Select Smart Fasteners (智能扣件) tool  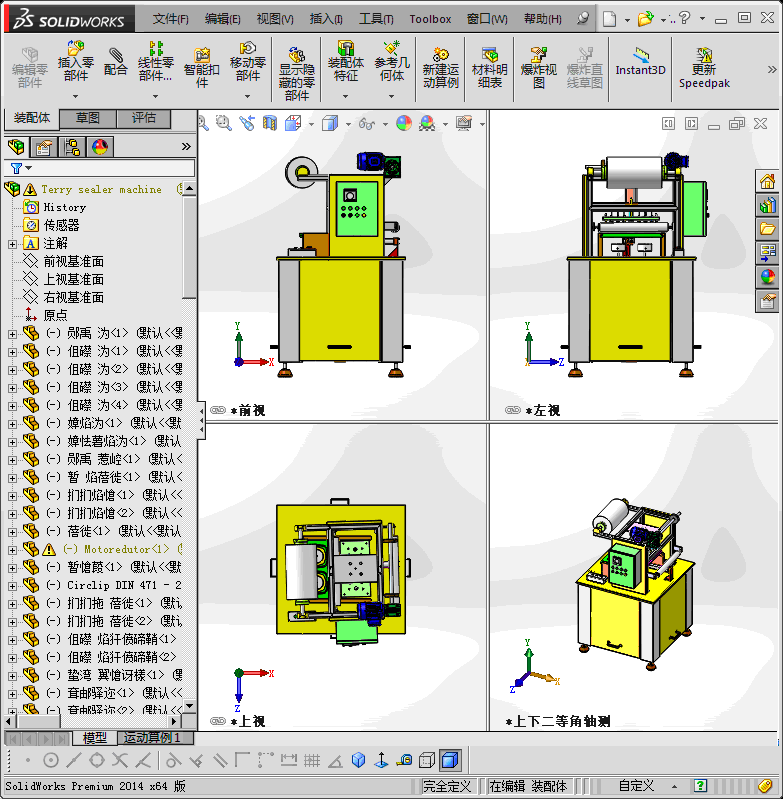pyautogui.click(x=202, y=66)
